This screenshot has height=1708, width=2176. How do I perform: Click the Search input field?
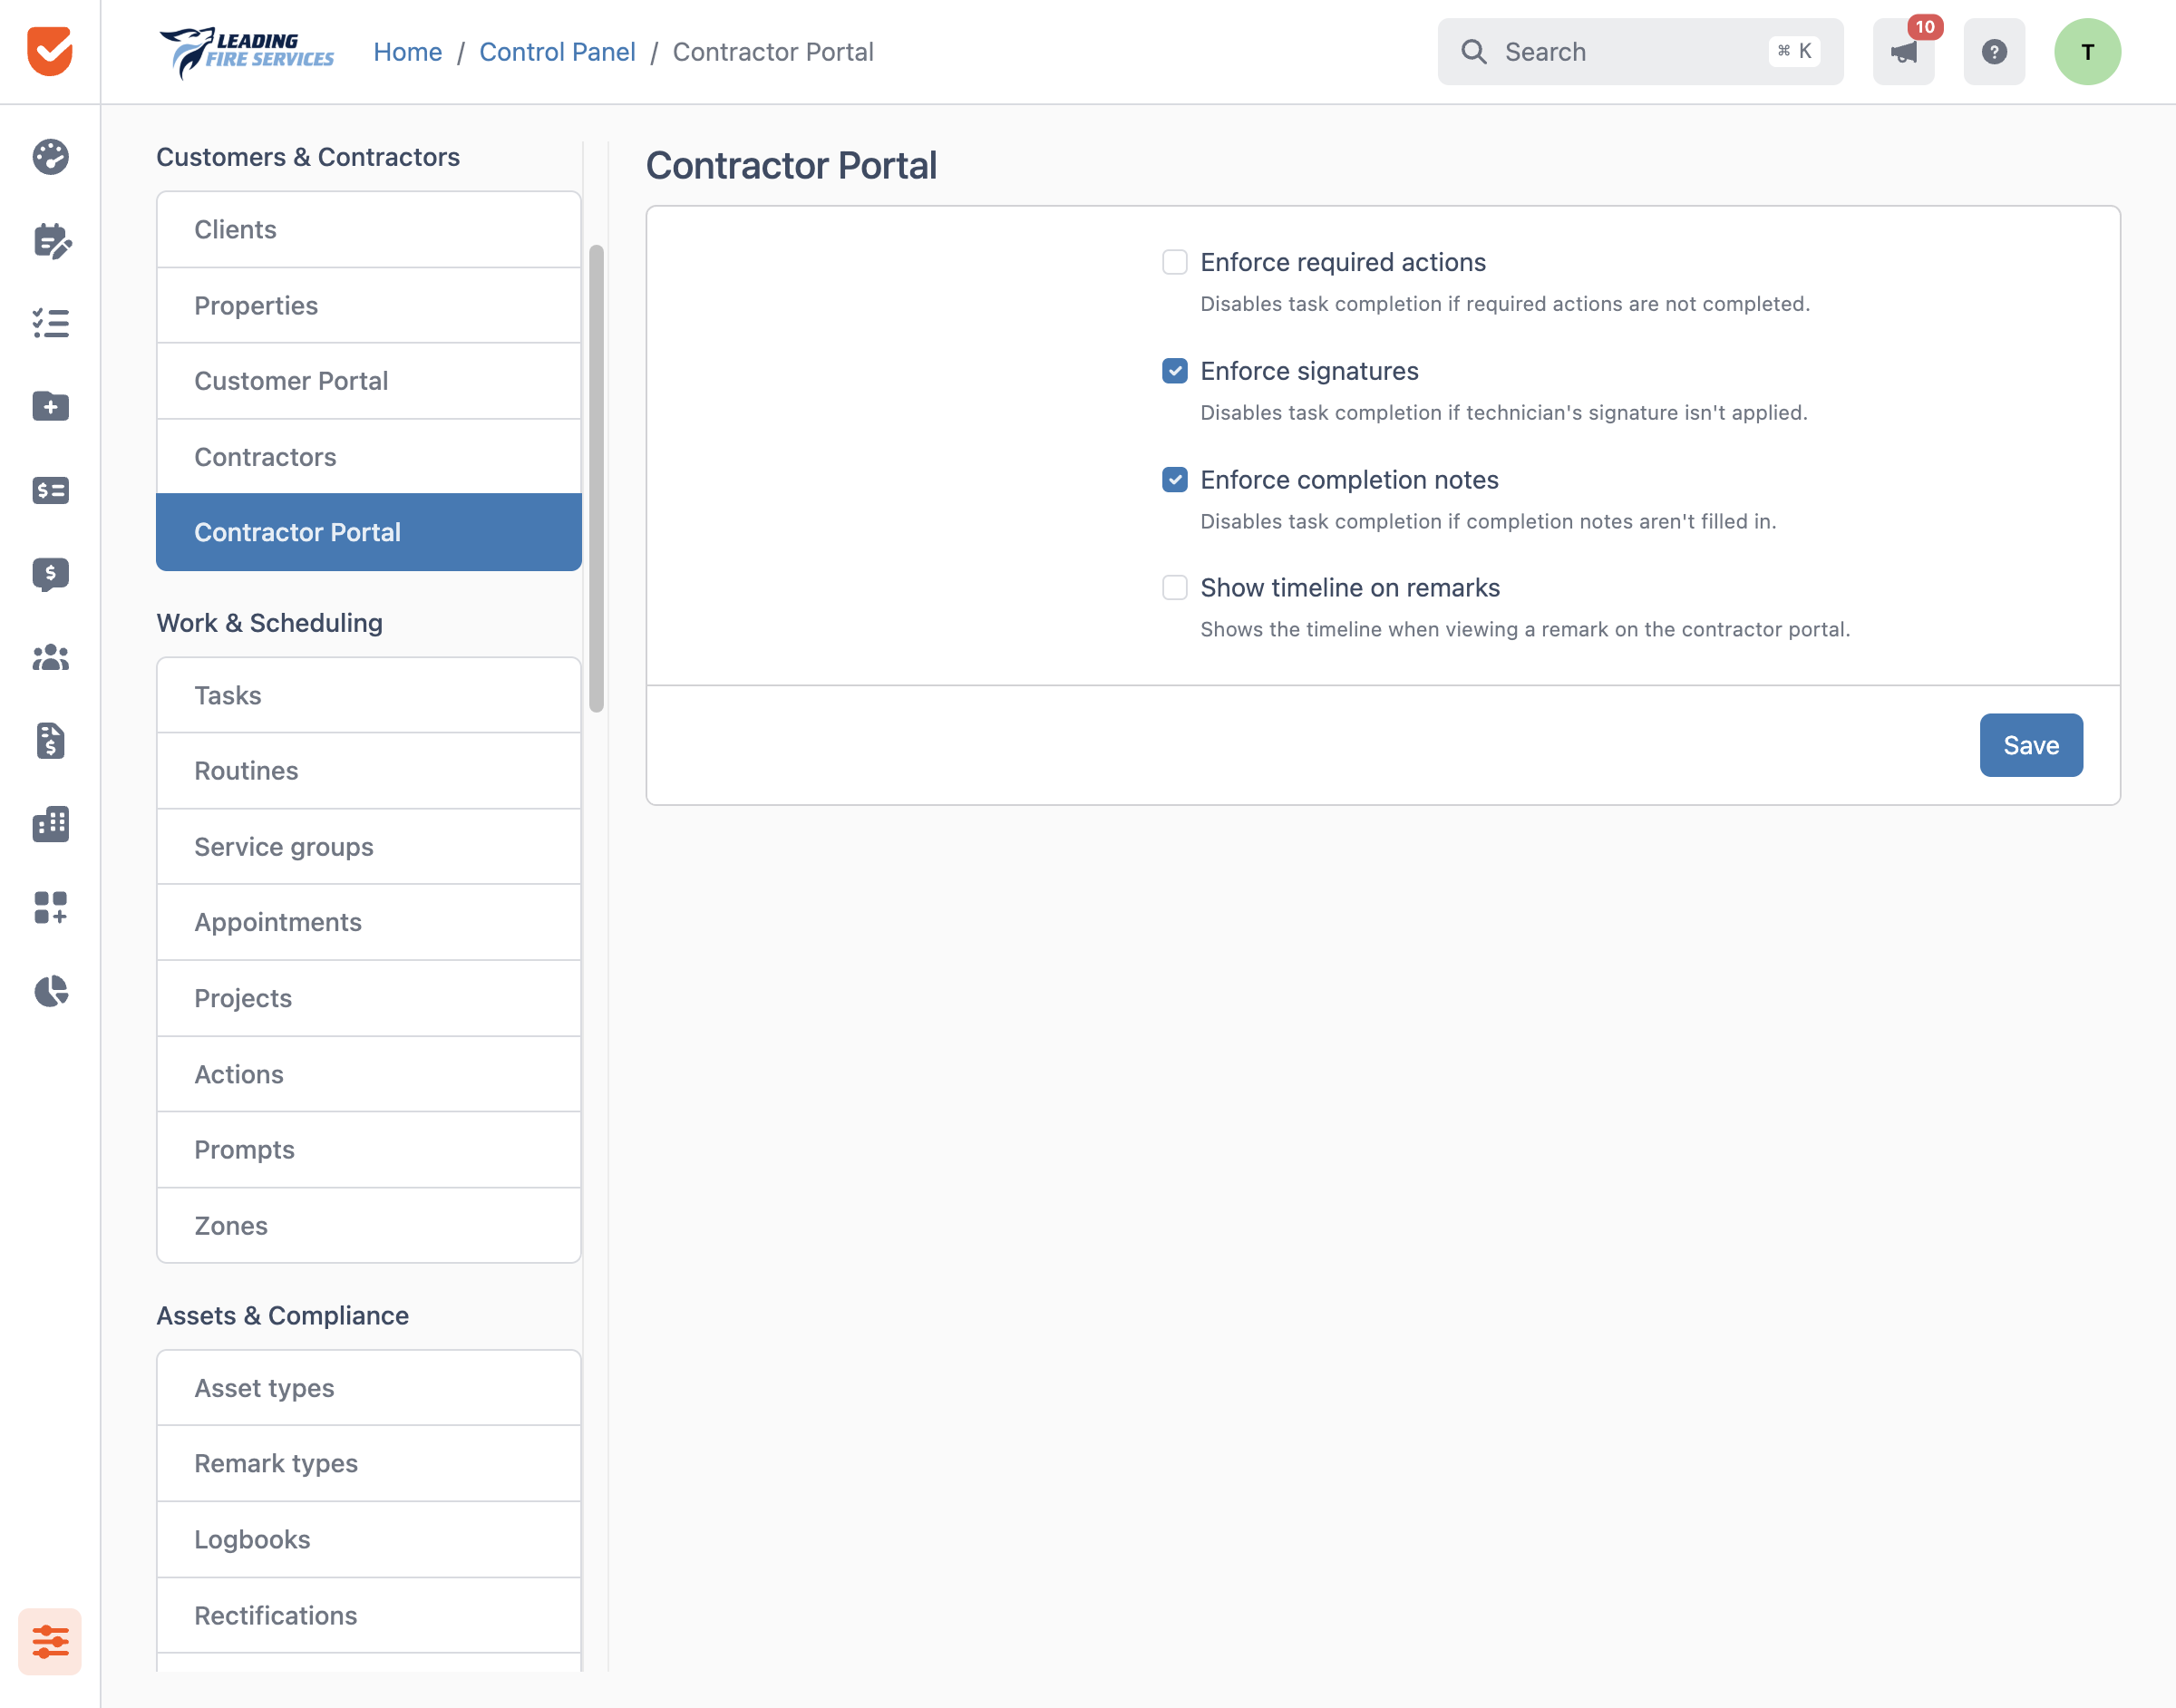tap(1640, 52)
